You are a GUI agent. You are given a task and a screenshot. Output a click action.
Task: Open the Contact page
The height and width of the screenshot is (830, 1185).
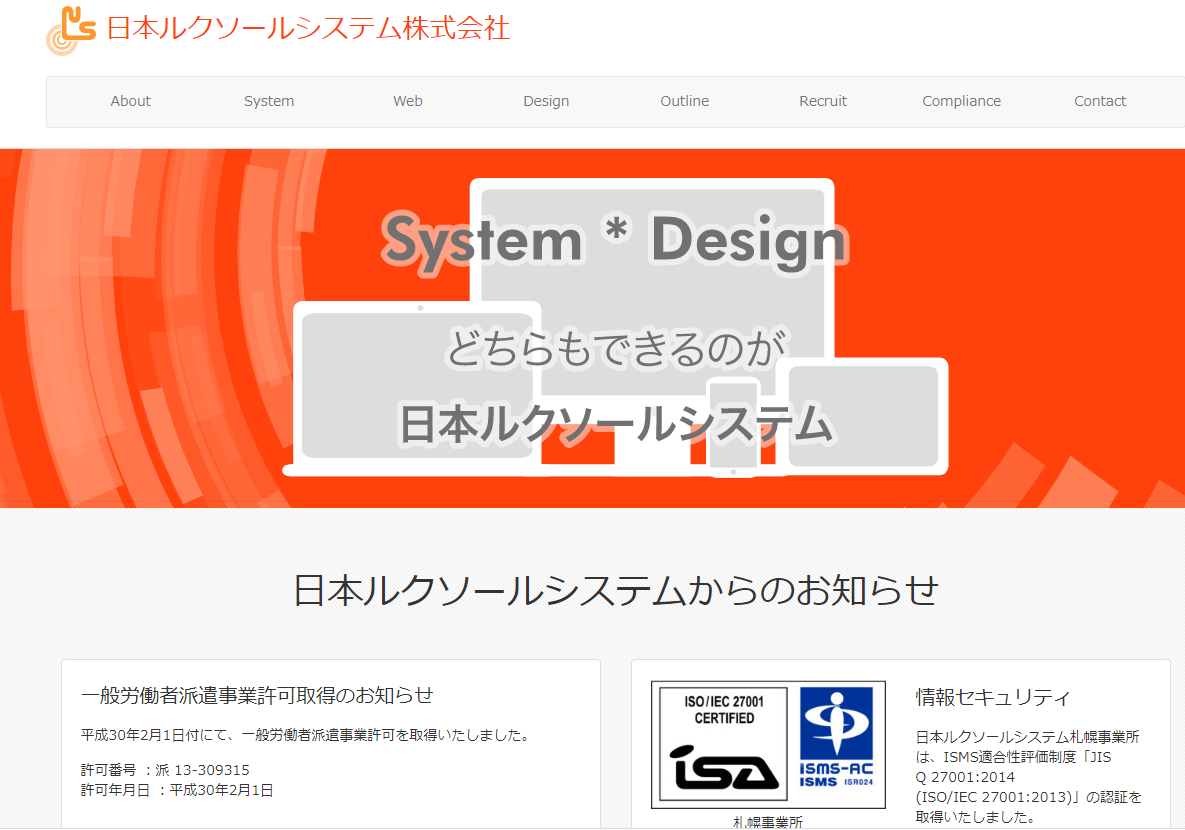1100,101
